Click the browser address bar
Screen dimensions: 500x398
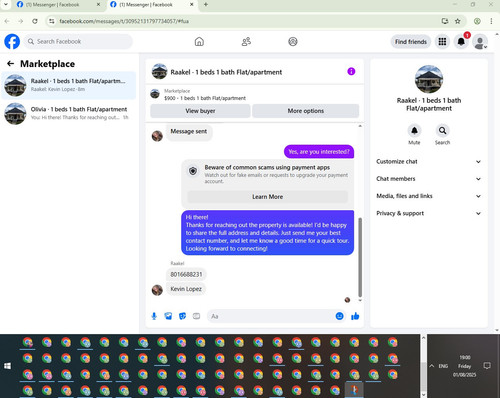click(247, 21)
